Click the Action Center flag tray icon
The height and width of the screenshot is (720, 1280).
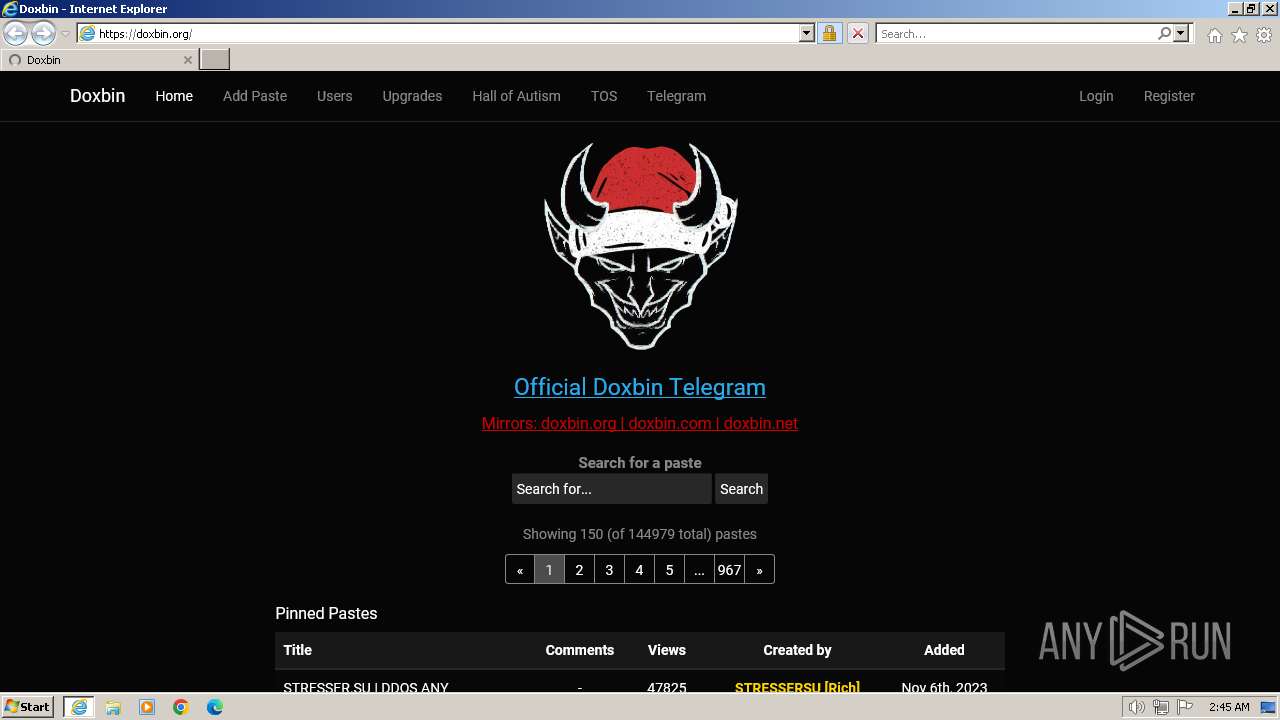(x=1185, y=707)
